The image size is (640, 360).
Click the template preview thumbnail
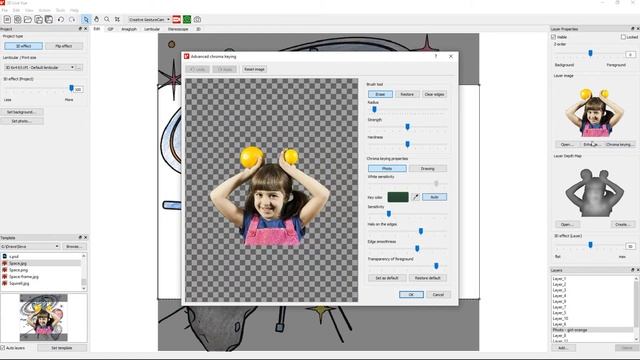pos(44,318)
